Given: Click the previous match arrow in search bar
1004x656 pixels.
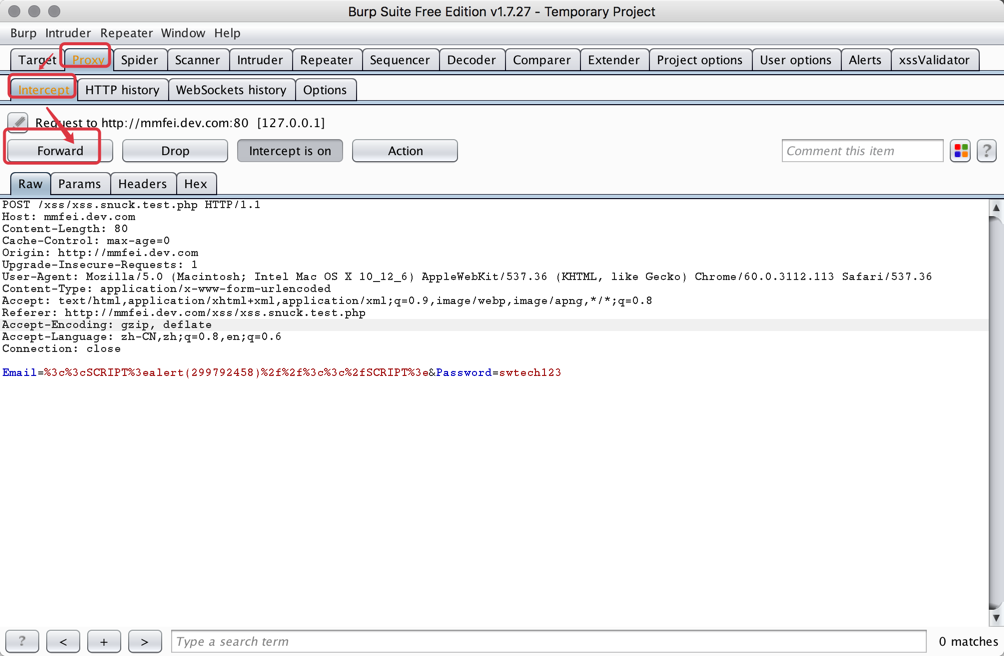Looking at the screenshot, I should (62, 641).
